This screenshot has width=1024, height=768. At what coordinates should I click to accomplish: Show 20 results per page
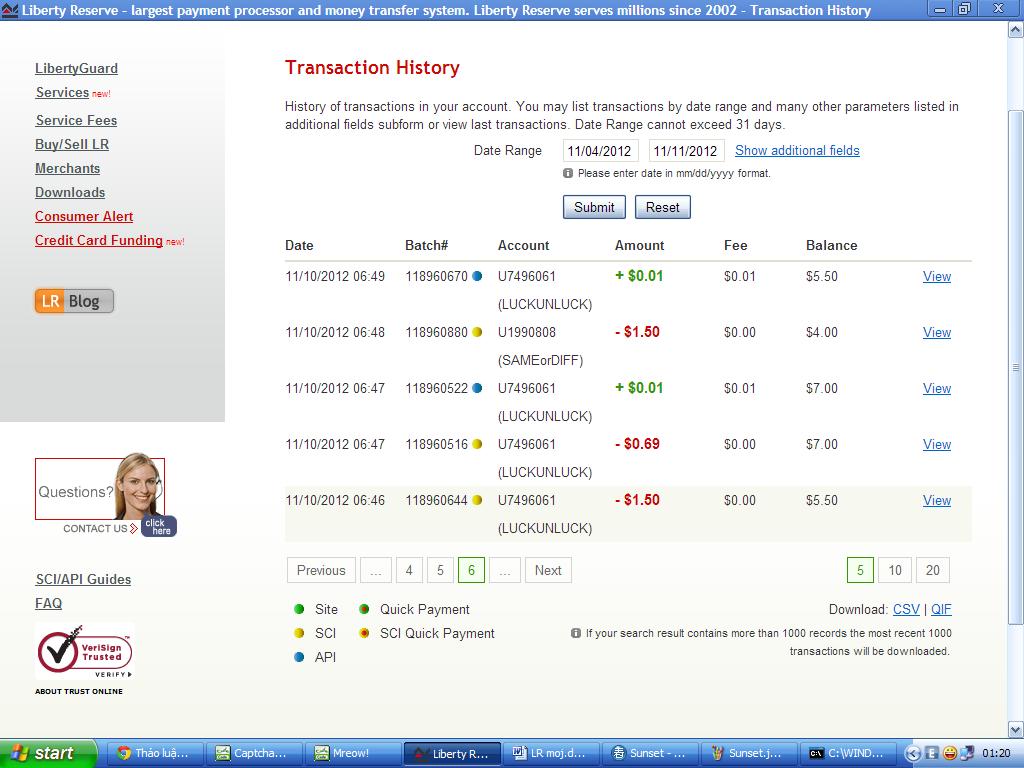pyautogui.click(x=933, y=570)
